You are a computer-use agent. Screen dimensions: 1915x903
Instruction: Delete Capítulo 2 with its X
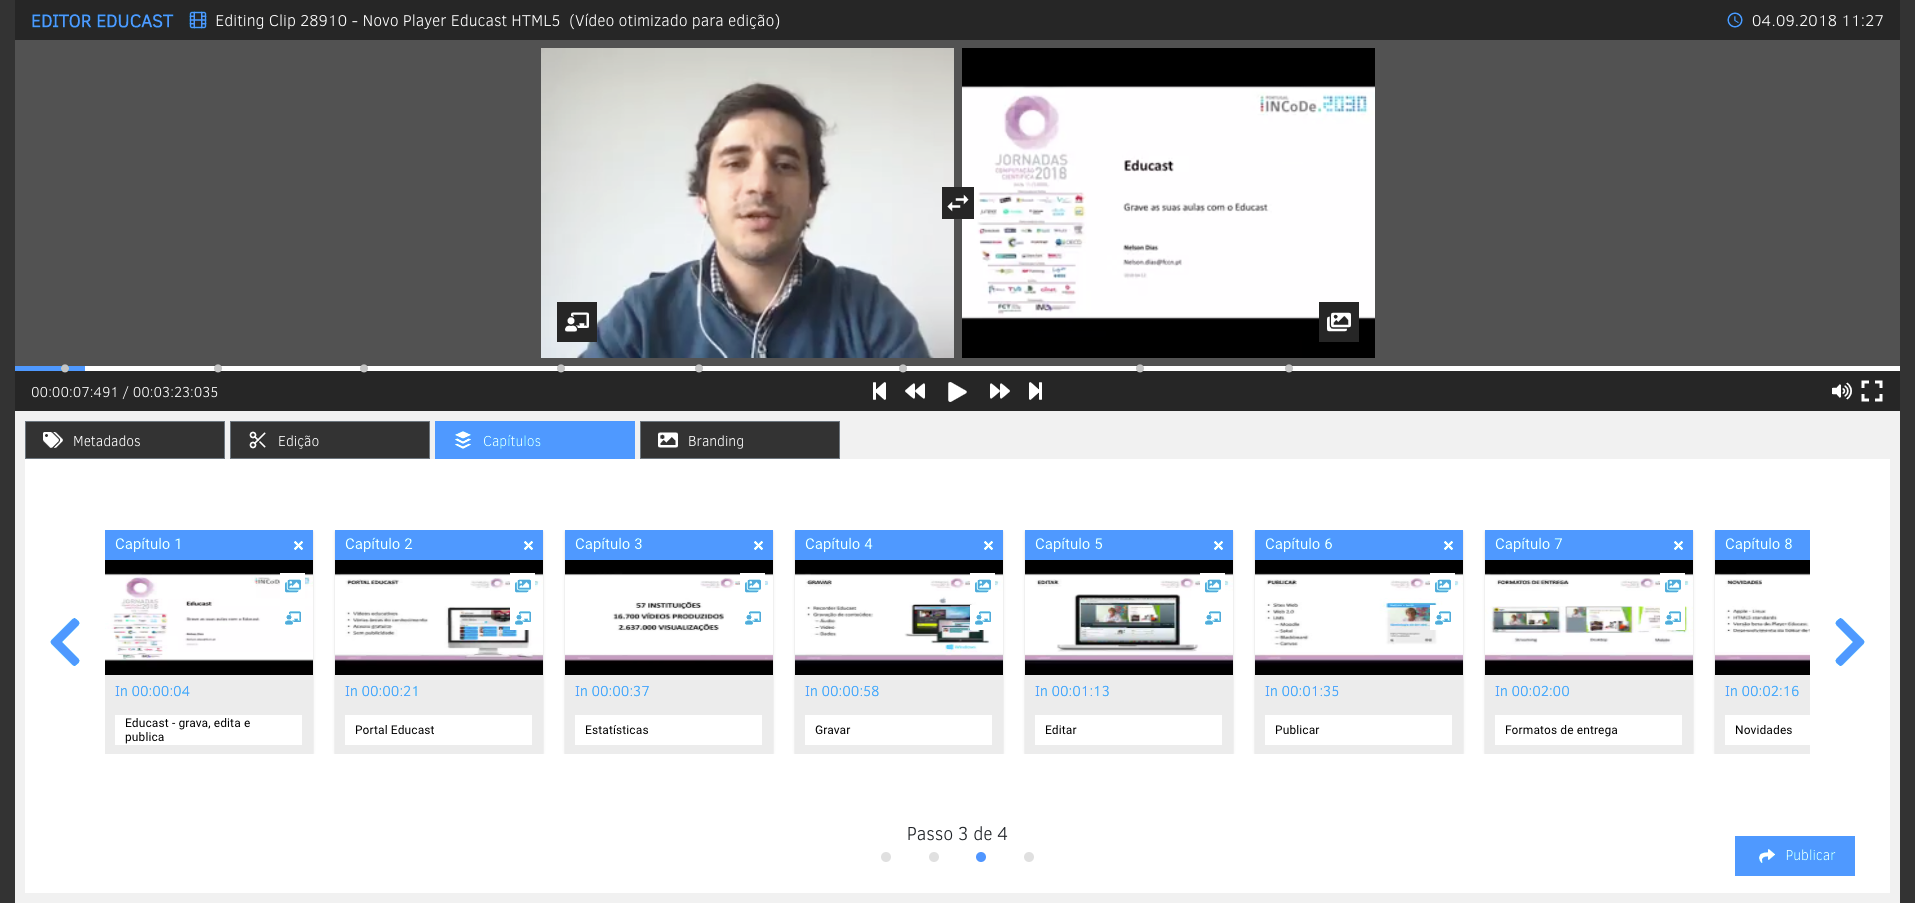coord(528,545)
